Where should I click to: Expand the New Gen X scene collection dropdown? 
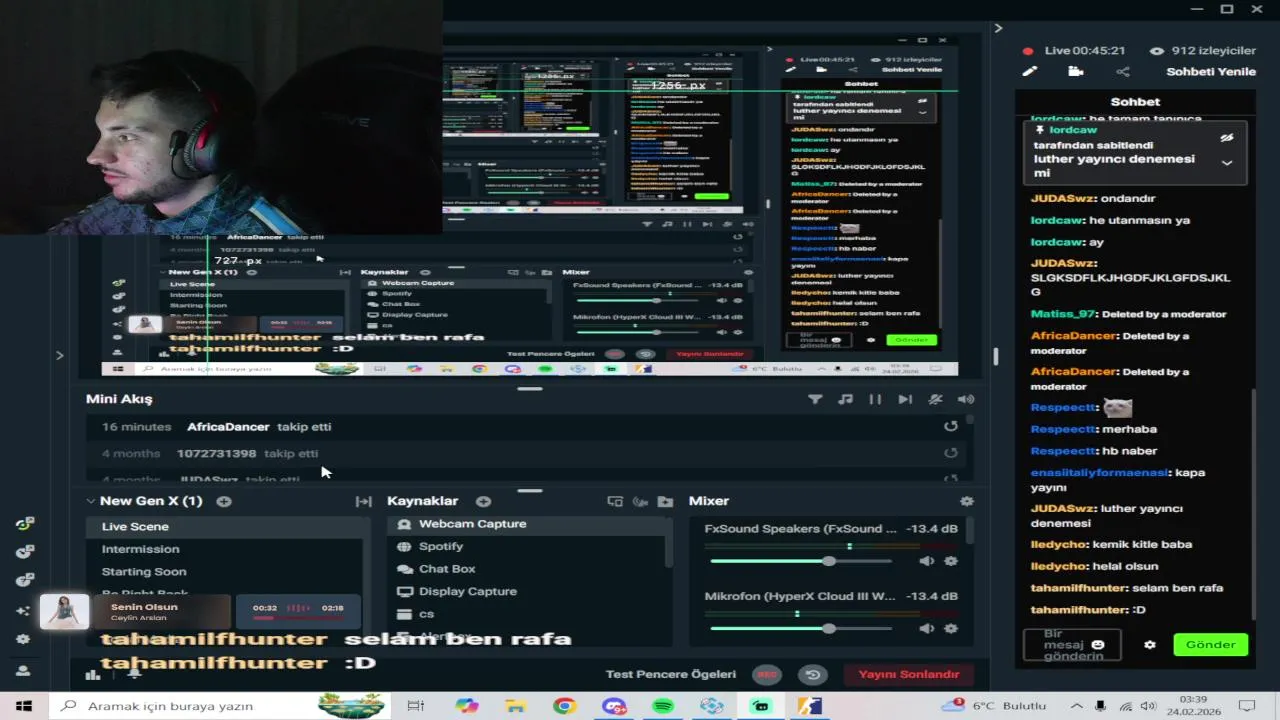(x=90, y=501)
